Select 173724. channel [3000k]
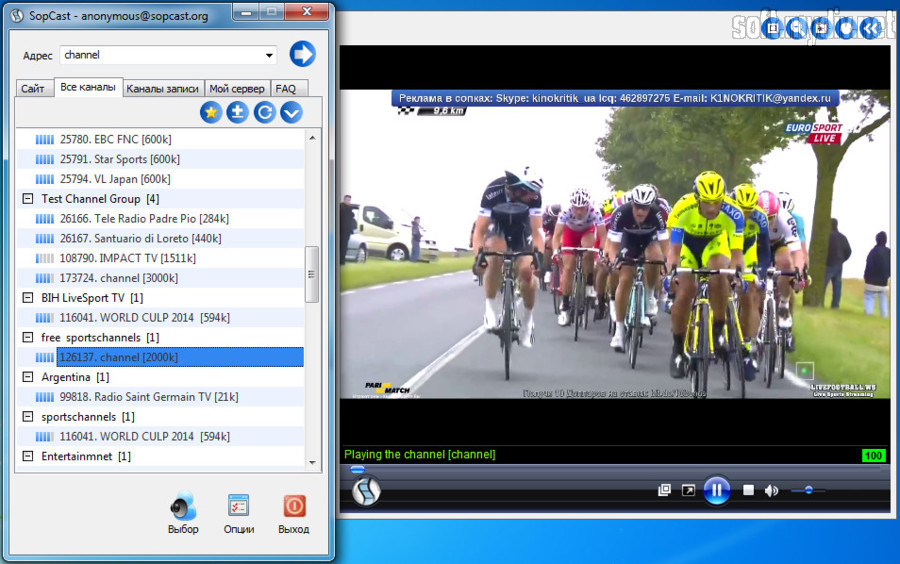The height and width of the screenshot is (564, 900). [x=161, y=278]
